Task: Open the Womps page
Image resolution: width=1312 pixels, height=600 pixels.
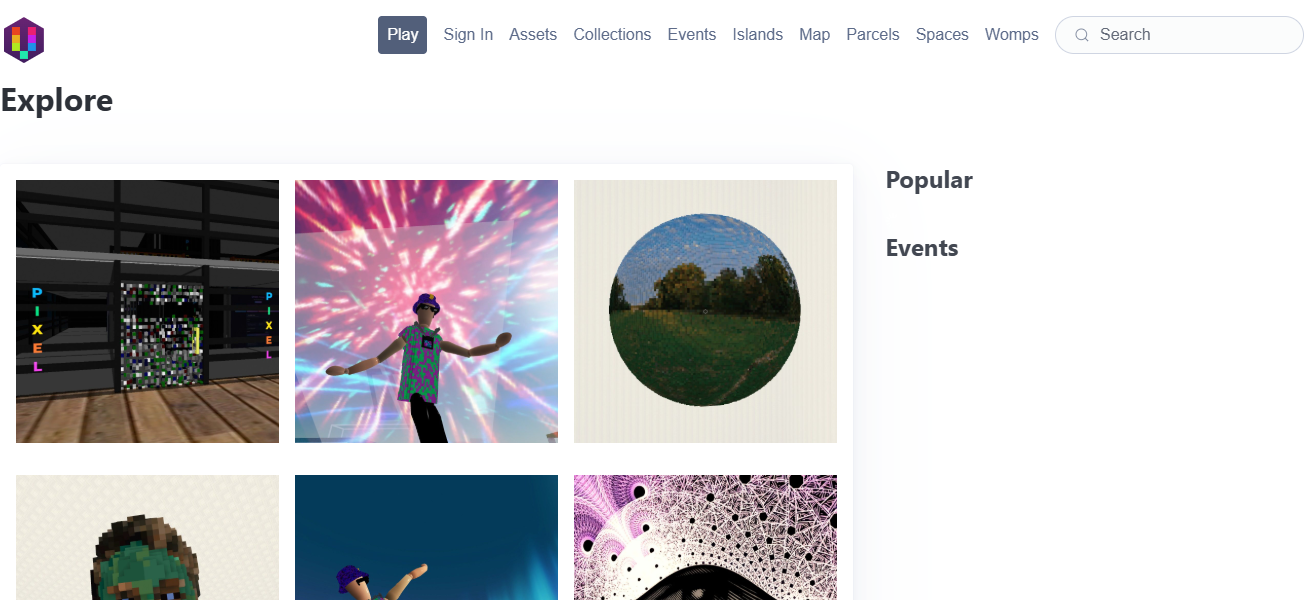Action: click(1011, 35)
